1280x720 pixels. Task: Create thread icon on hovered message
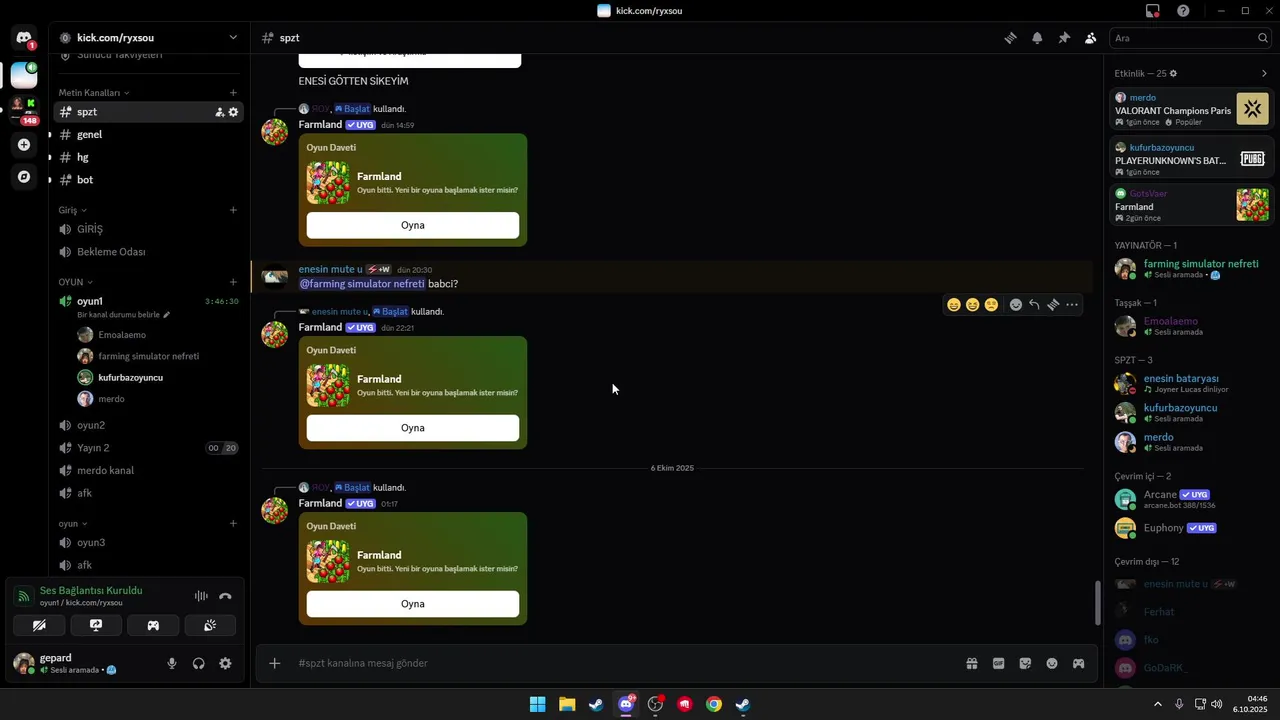tap(1053, 305)
